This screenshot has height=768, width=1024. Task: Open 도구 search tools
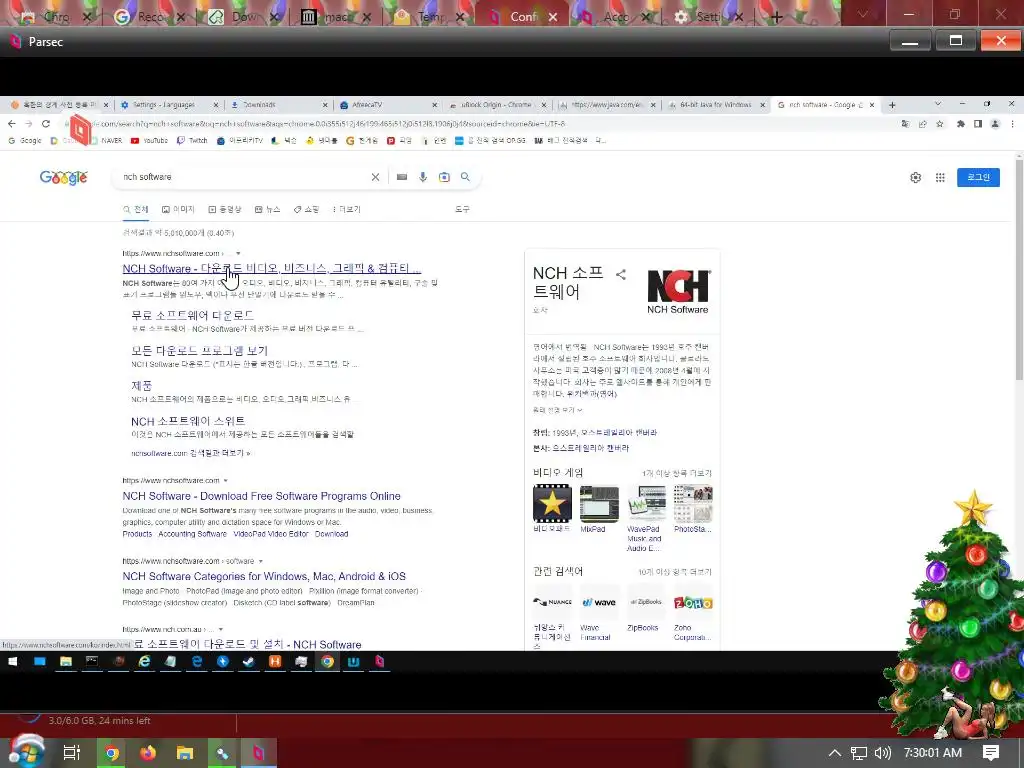click(x=462, y=210)
